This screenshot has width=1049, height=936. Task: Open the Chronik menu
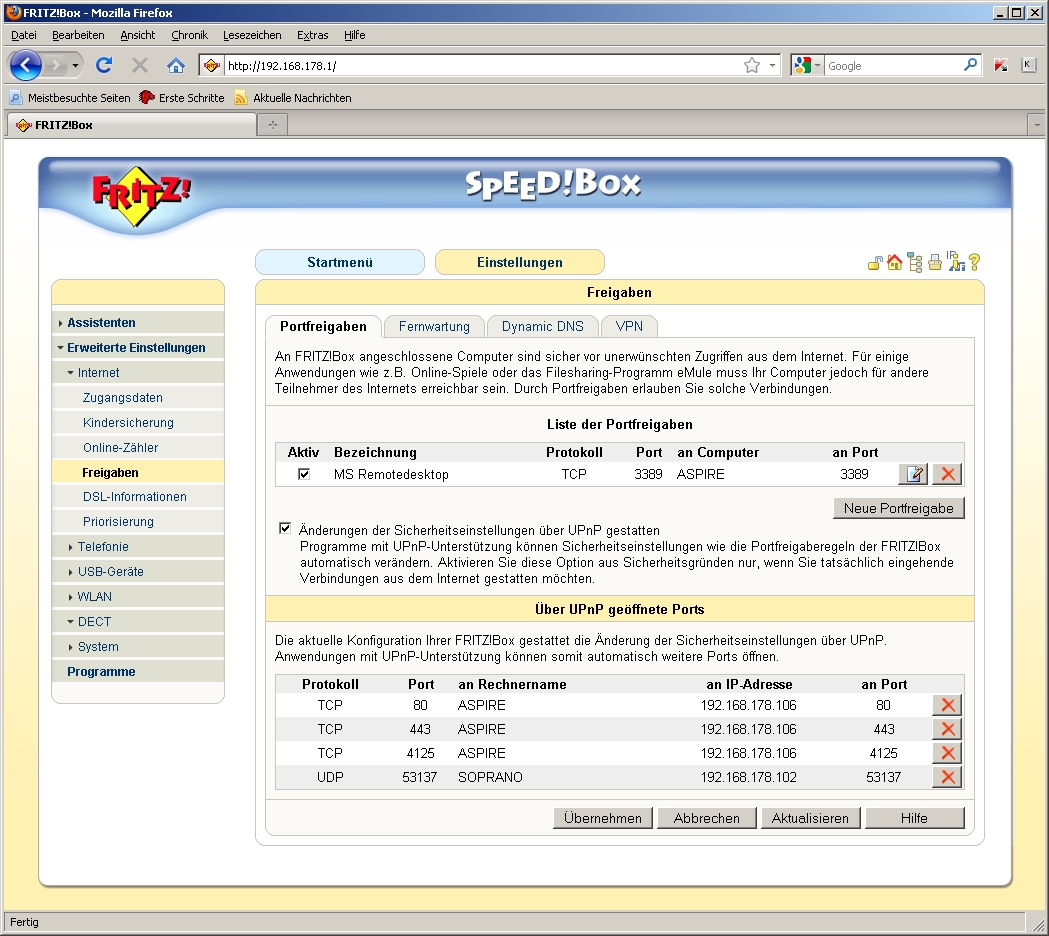189,35
